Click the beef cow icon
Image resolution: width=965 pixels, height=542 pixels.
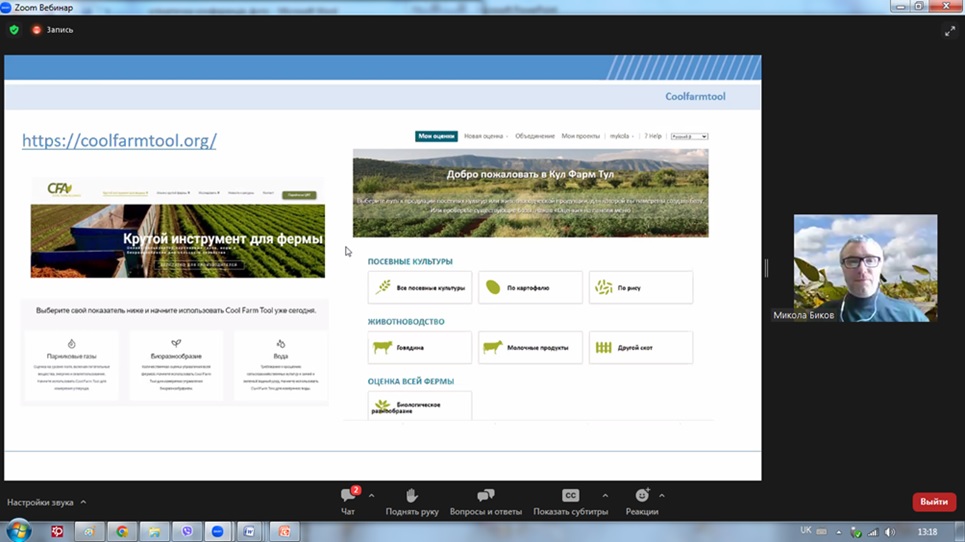[382, 347]
